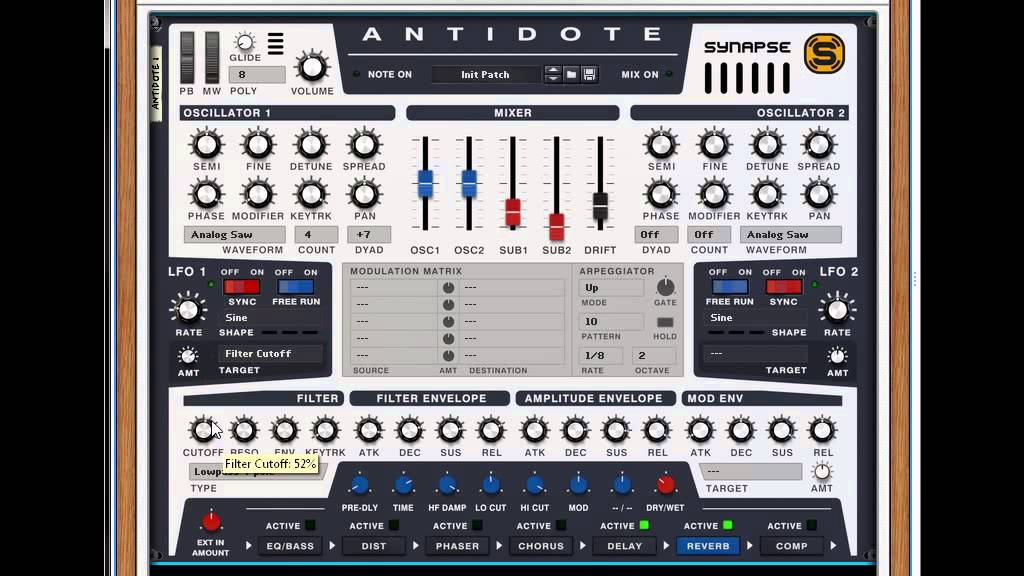The image size is (1024, 576).
Task: Click the Oscillator 2 Count Off field
Action: point(709,234)
